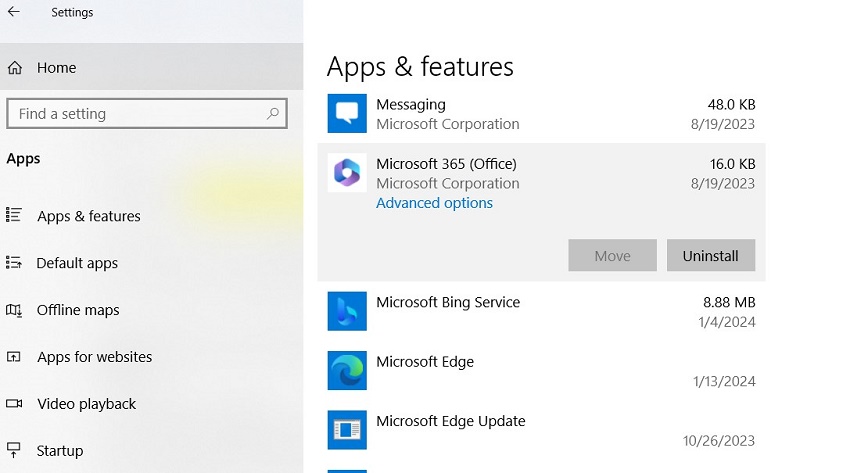Screen dimensions: 850x473
Task: Click the Messaging app icon
Action: coord(347,113)
